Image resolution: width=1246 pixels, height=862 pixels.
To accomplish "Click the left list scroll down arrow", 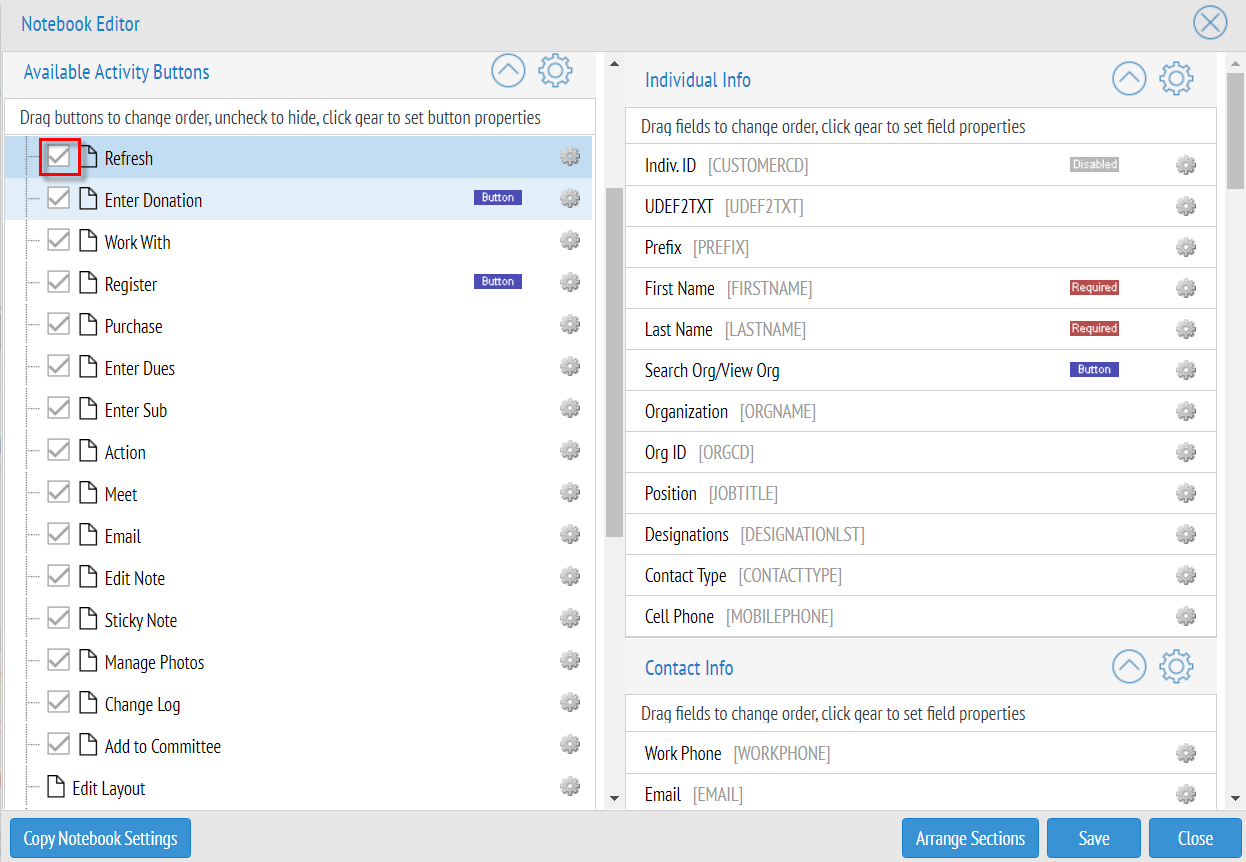I will tap(614, 797).
